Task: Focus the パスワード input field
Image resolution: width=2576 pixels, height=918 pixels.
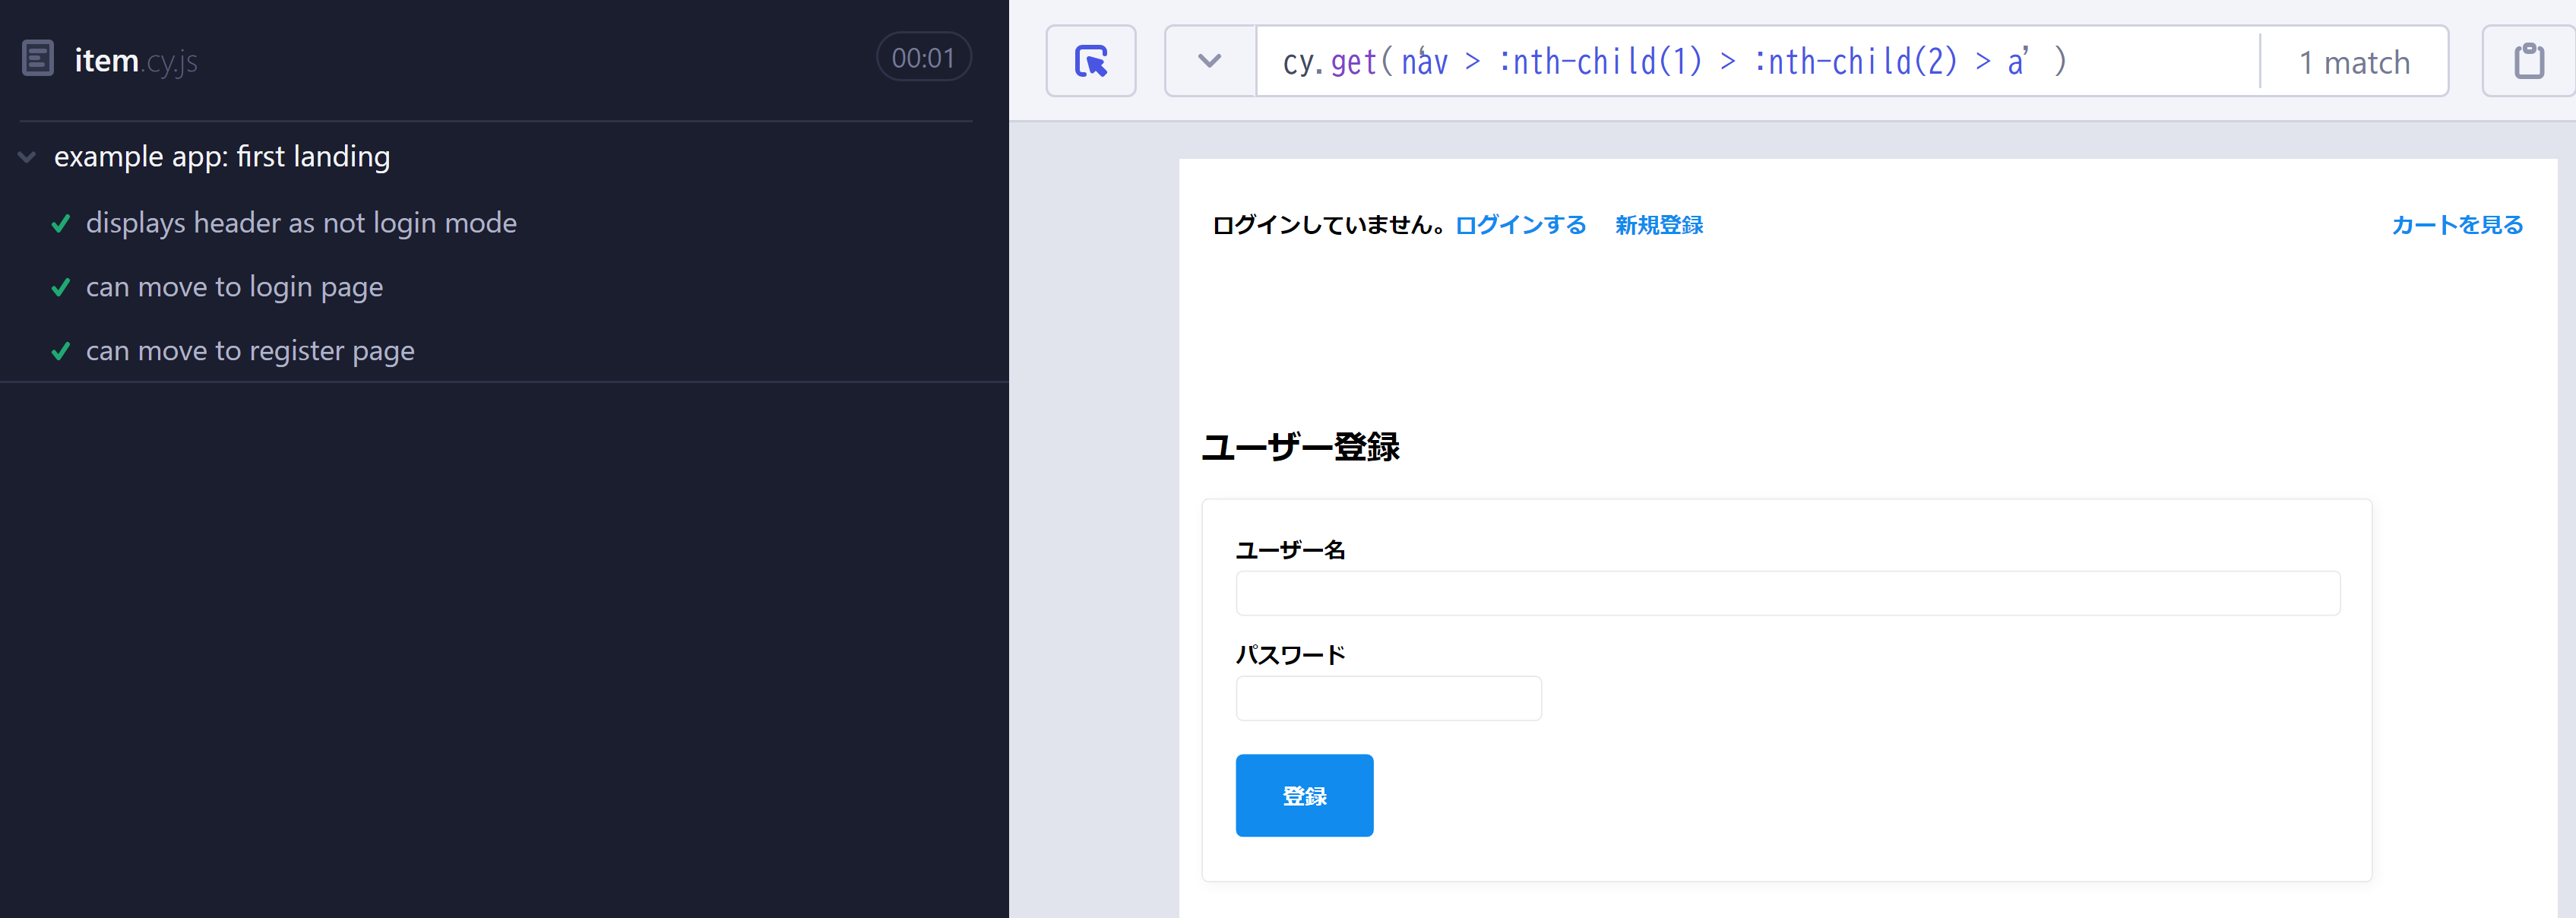Action: tap(1388, 698)
